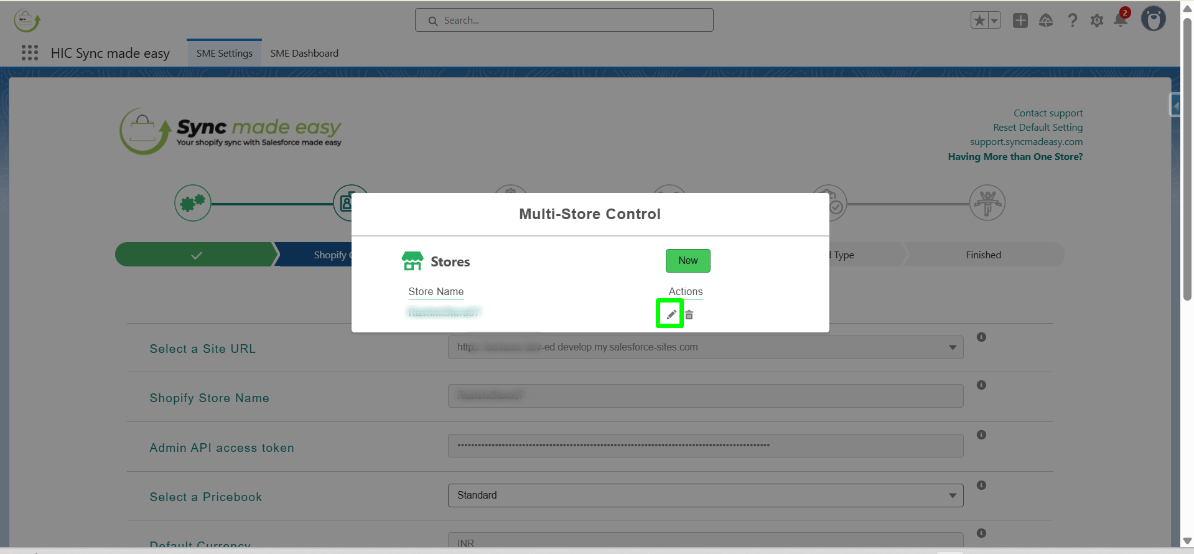Click the completed green checkmark step
1194x554 pixels.
click(x=196, y=255)
